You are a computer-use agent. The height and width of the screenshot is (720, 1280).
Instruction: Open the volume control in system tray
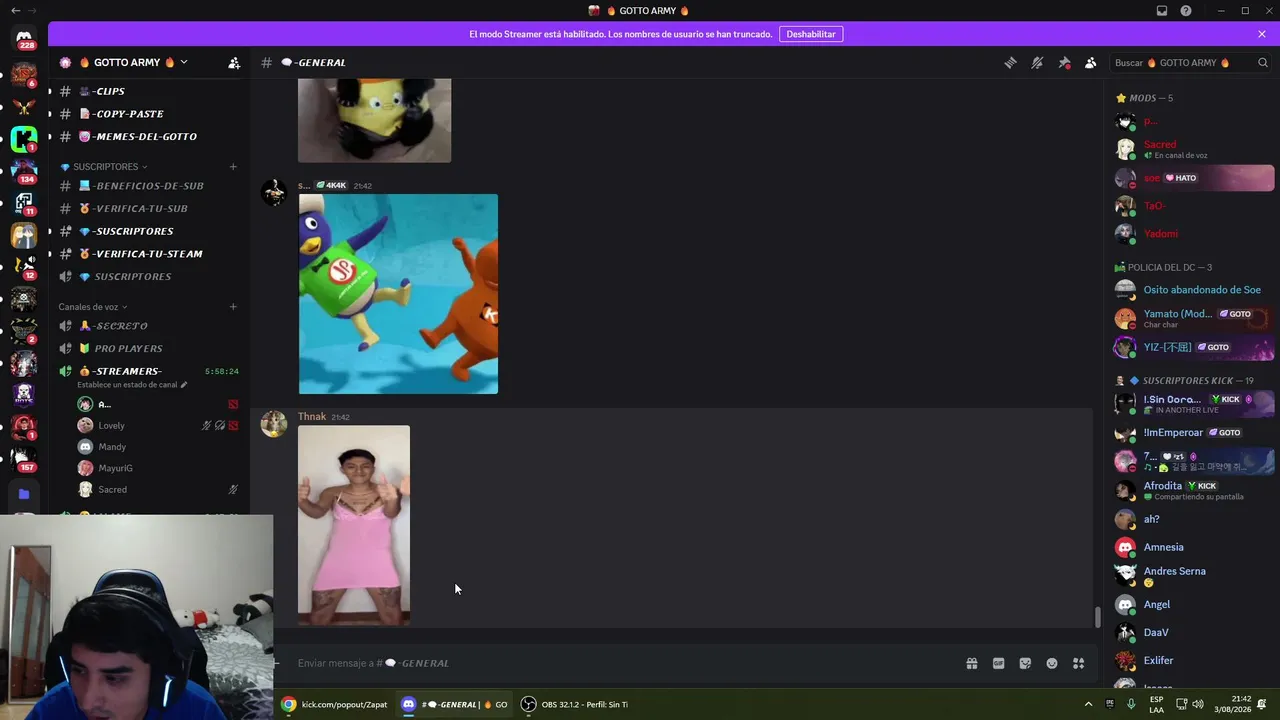(1198, 704)
